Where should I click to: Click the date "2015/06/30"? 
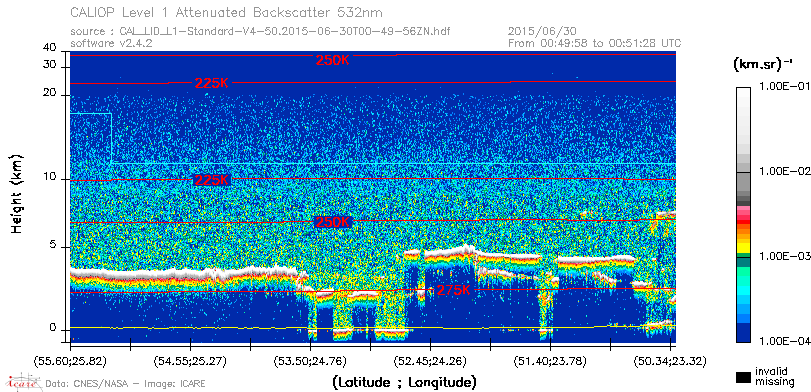point(543,32)
